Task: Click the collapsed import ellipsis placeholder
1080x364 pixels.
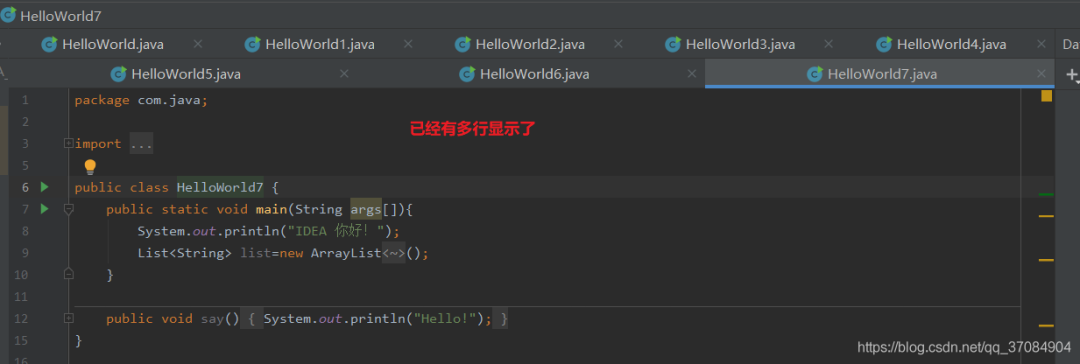Action: (141, 144)
